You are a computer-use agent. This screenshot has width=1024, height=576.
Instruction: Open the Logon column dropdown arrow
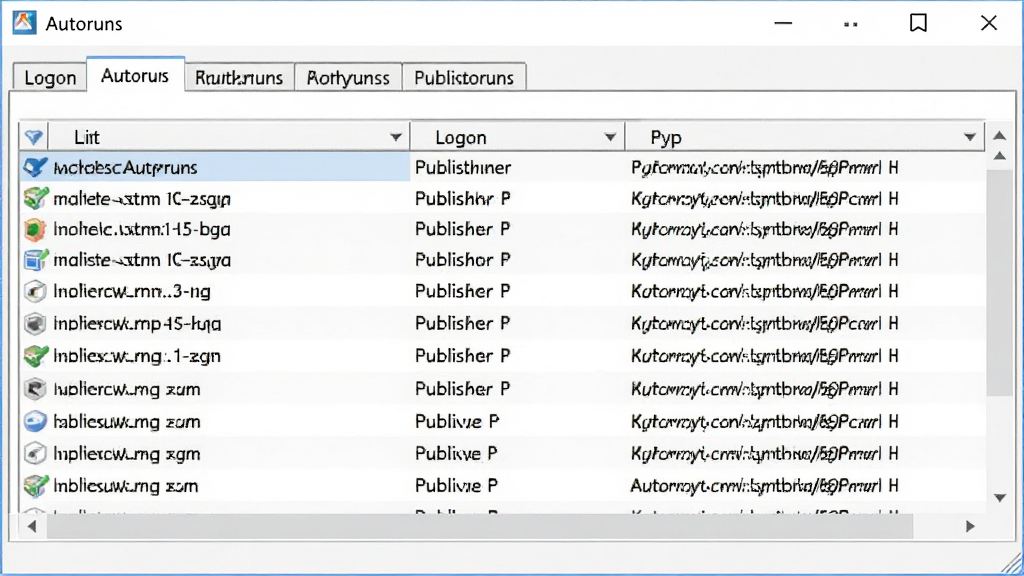[x=610, y=137]
